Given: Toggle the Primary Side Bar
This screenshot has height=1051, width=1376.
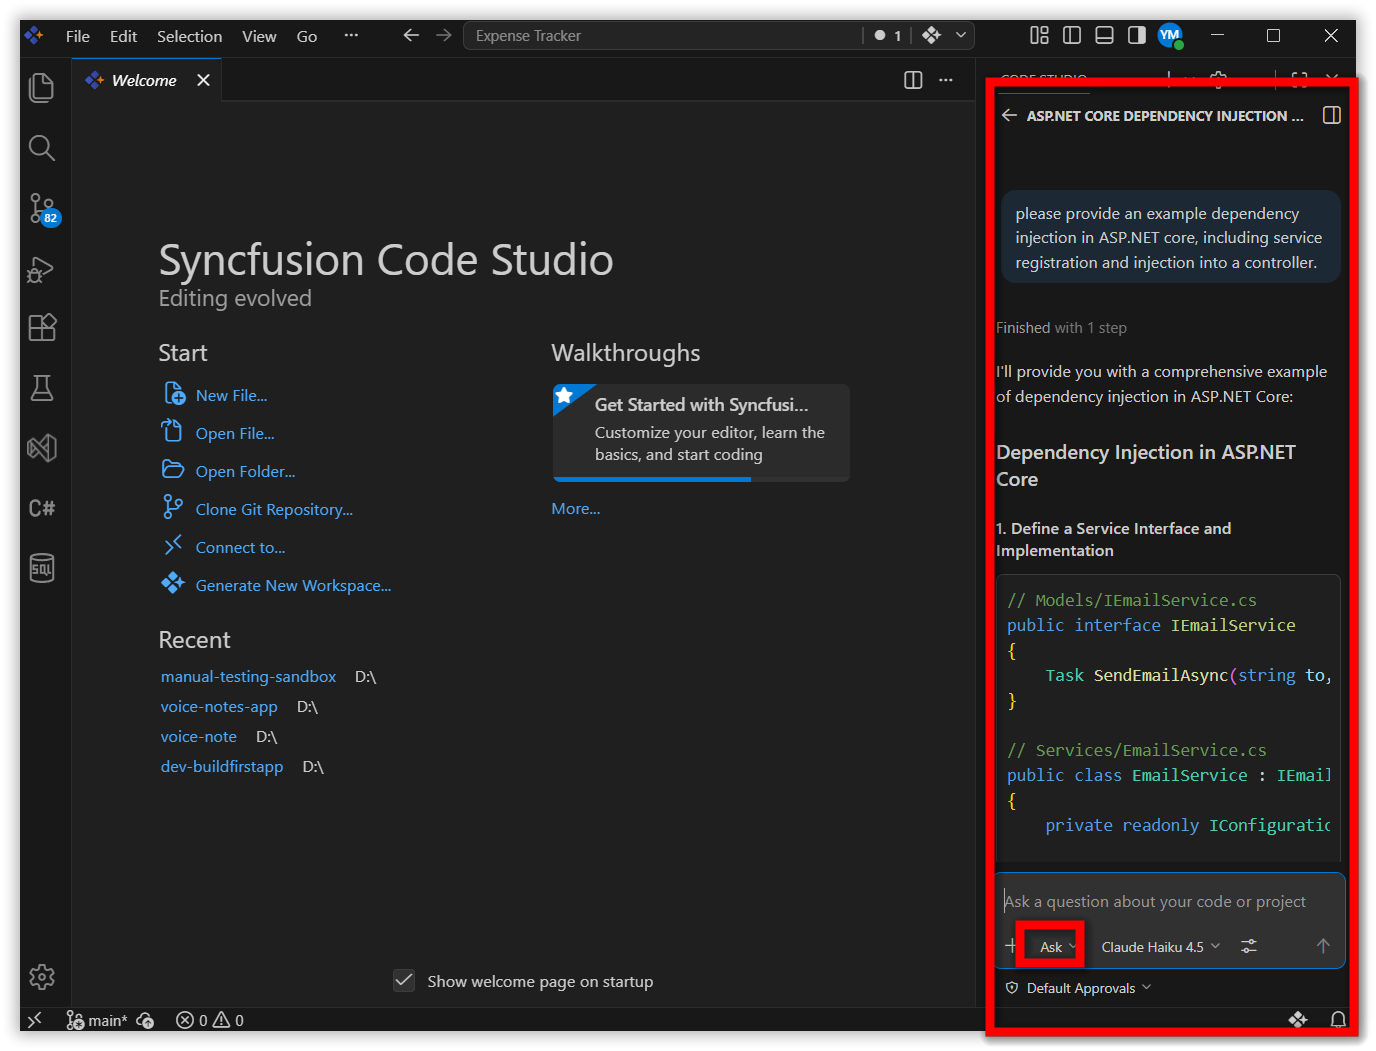Looking at the screenshot, I should [x=1072, y=35].
